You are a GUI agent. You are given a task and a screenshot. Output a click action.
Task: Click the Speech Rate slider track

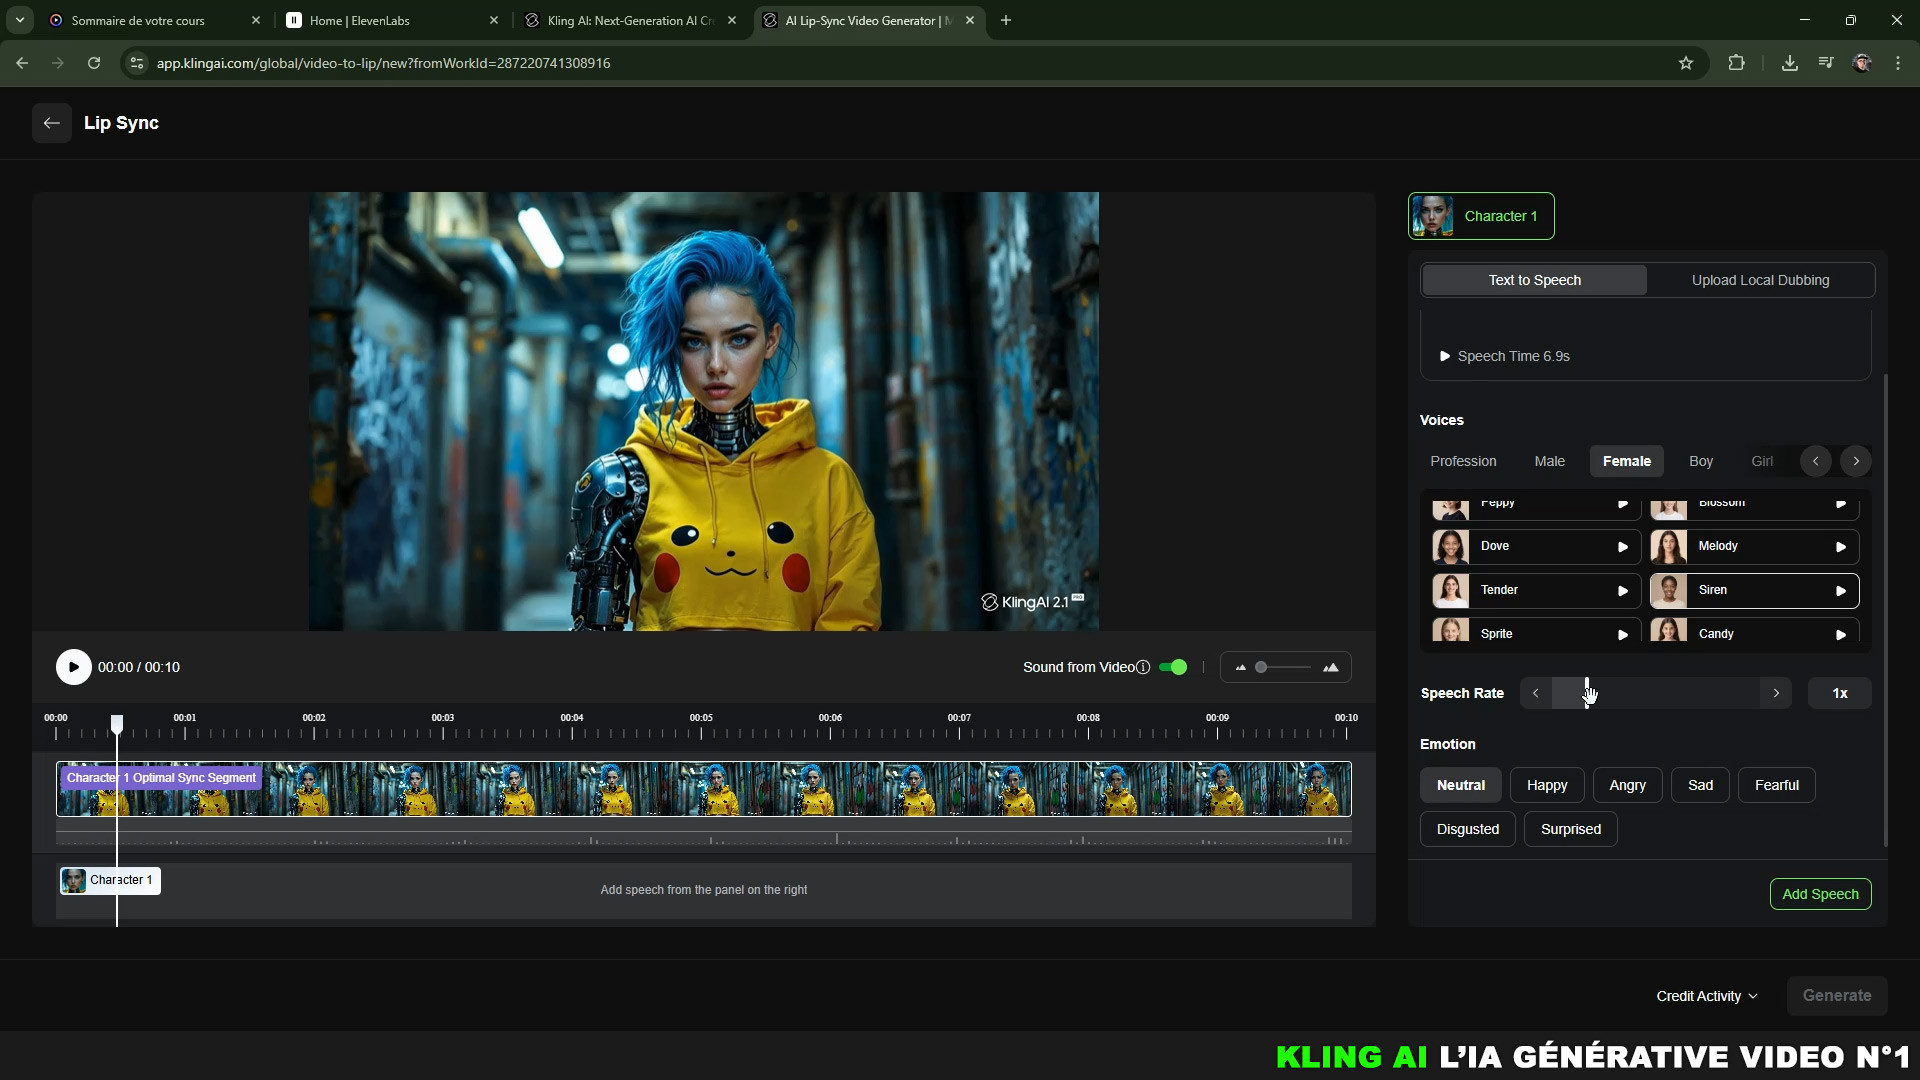point(1656,693)
